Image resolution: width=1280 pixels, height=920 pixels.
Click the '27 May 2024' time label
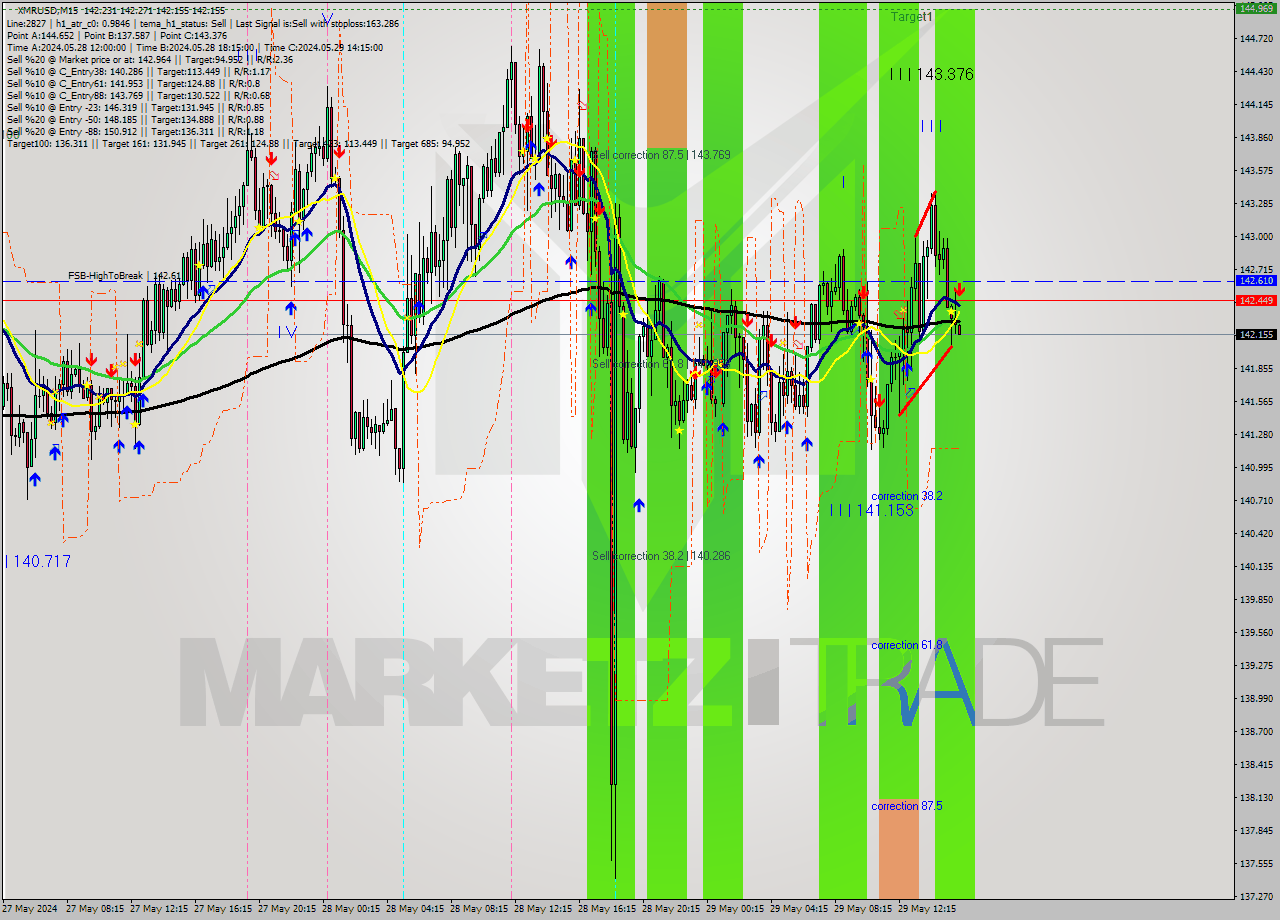point(31,909)
